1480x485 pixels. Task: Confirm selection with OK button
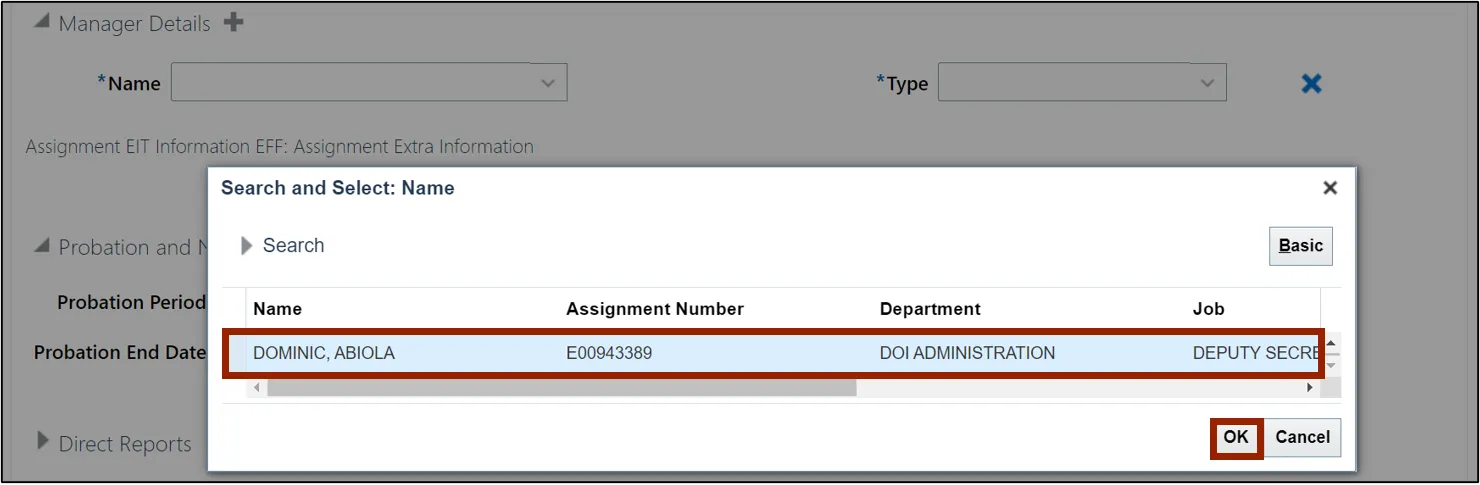pyautogui.click(x=1236, y=437)
